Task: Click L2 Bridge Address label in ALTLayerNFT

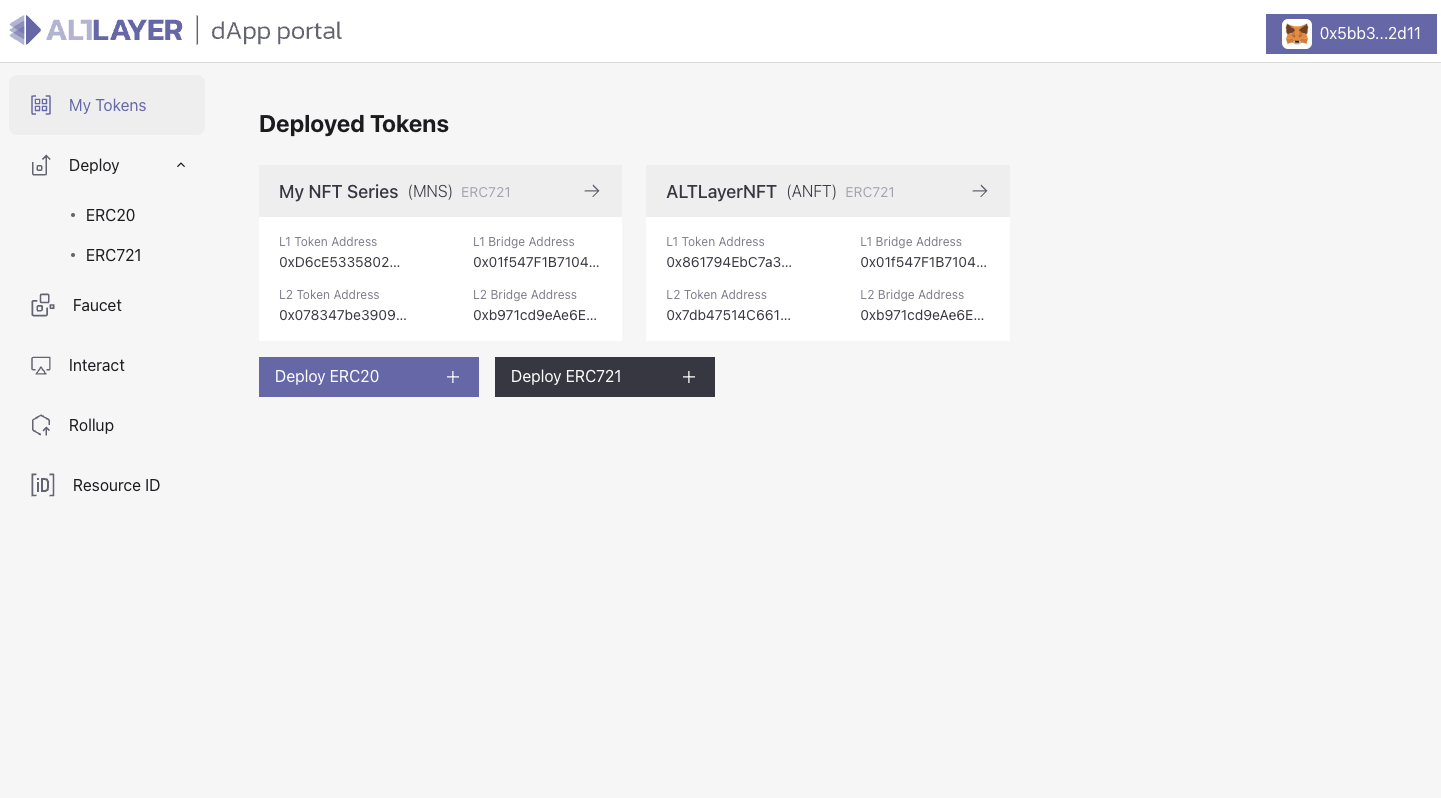Action: pos(912,295)
